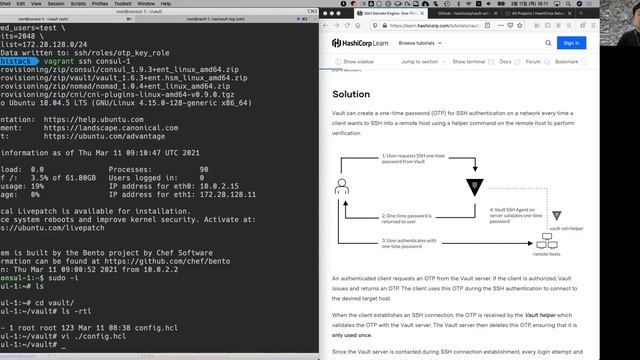This screenshot has width=640, height=360.
Task: Go back in browser history
Action: point(326,25)
